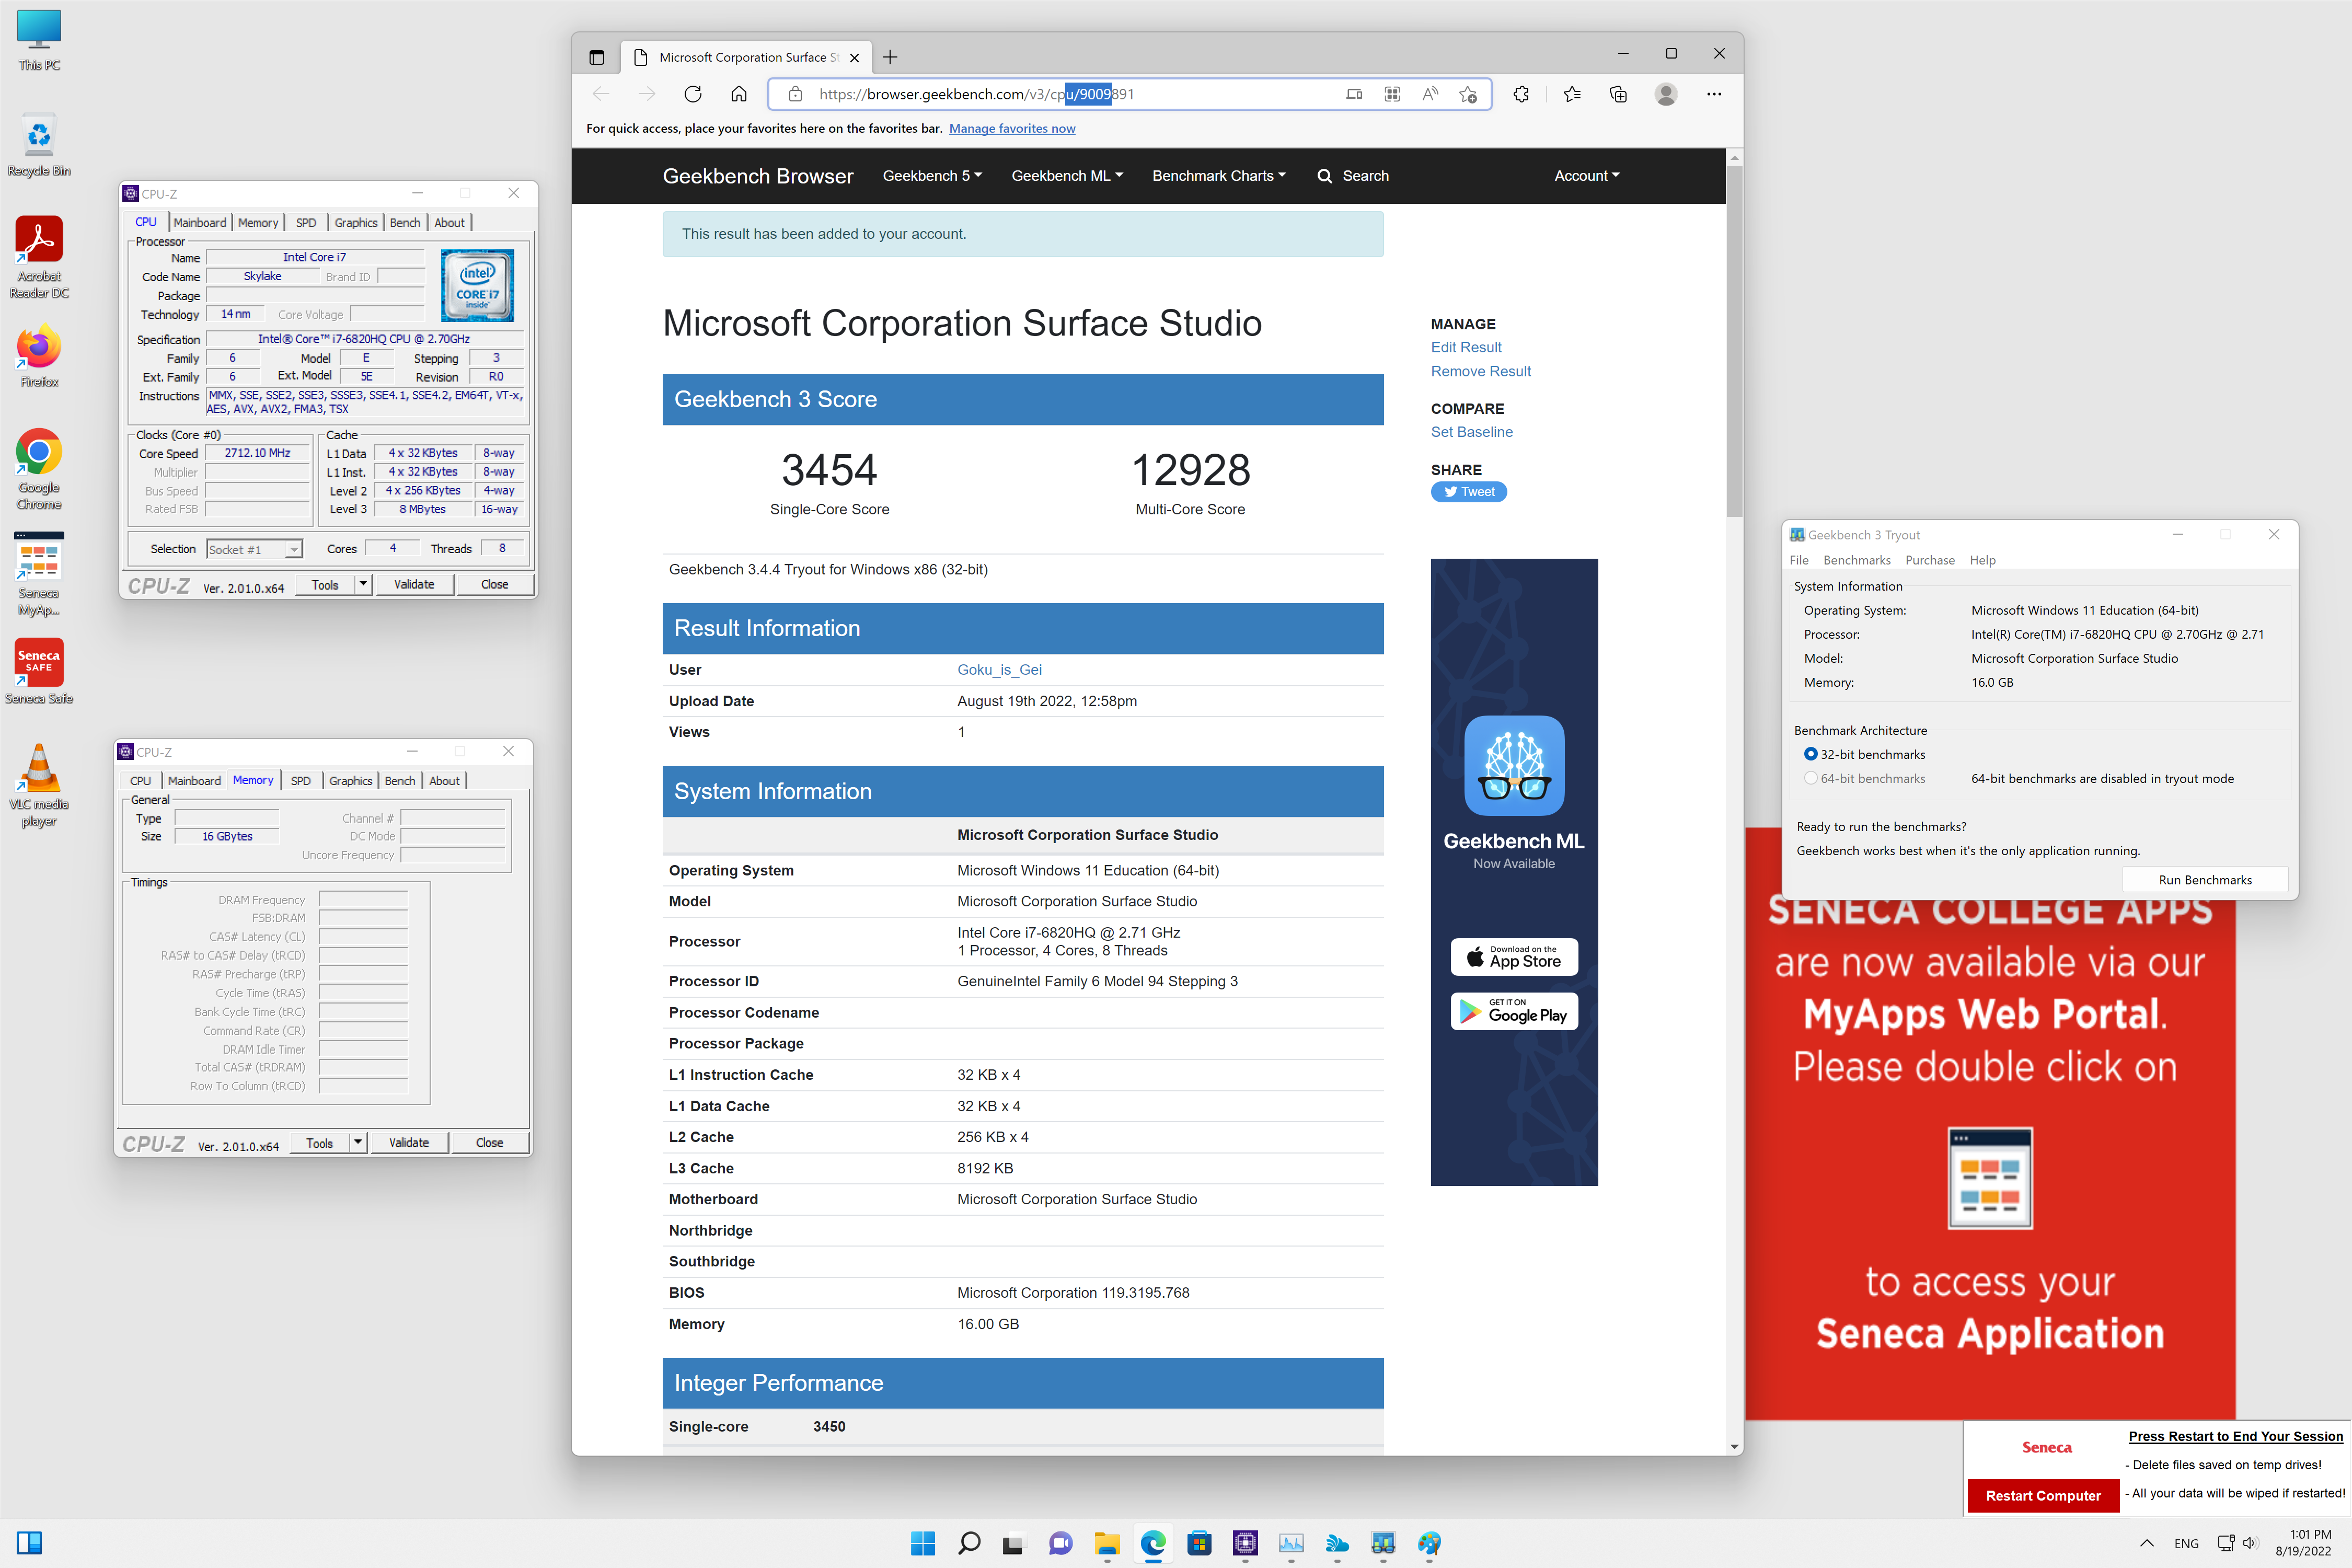Launch VLC media player shortcut
Viewport: 2352px width, 1568px height.
(39, 785)
